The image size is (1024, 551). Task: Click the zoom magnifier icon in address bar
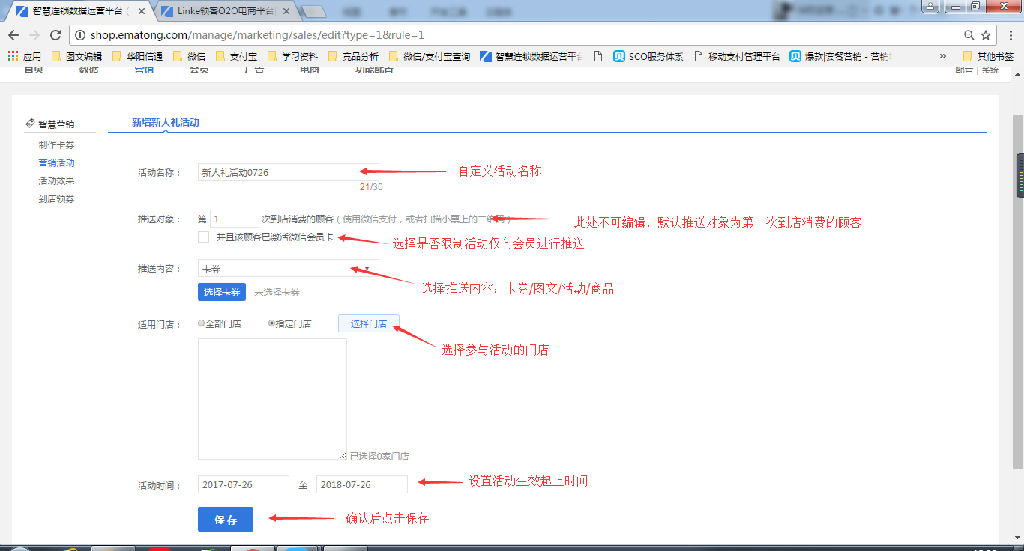coord(969,35)
